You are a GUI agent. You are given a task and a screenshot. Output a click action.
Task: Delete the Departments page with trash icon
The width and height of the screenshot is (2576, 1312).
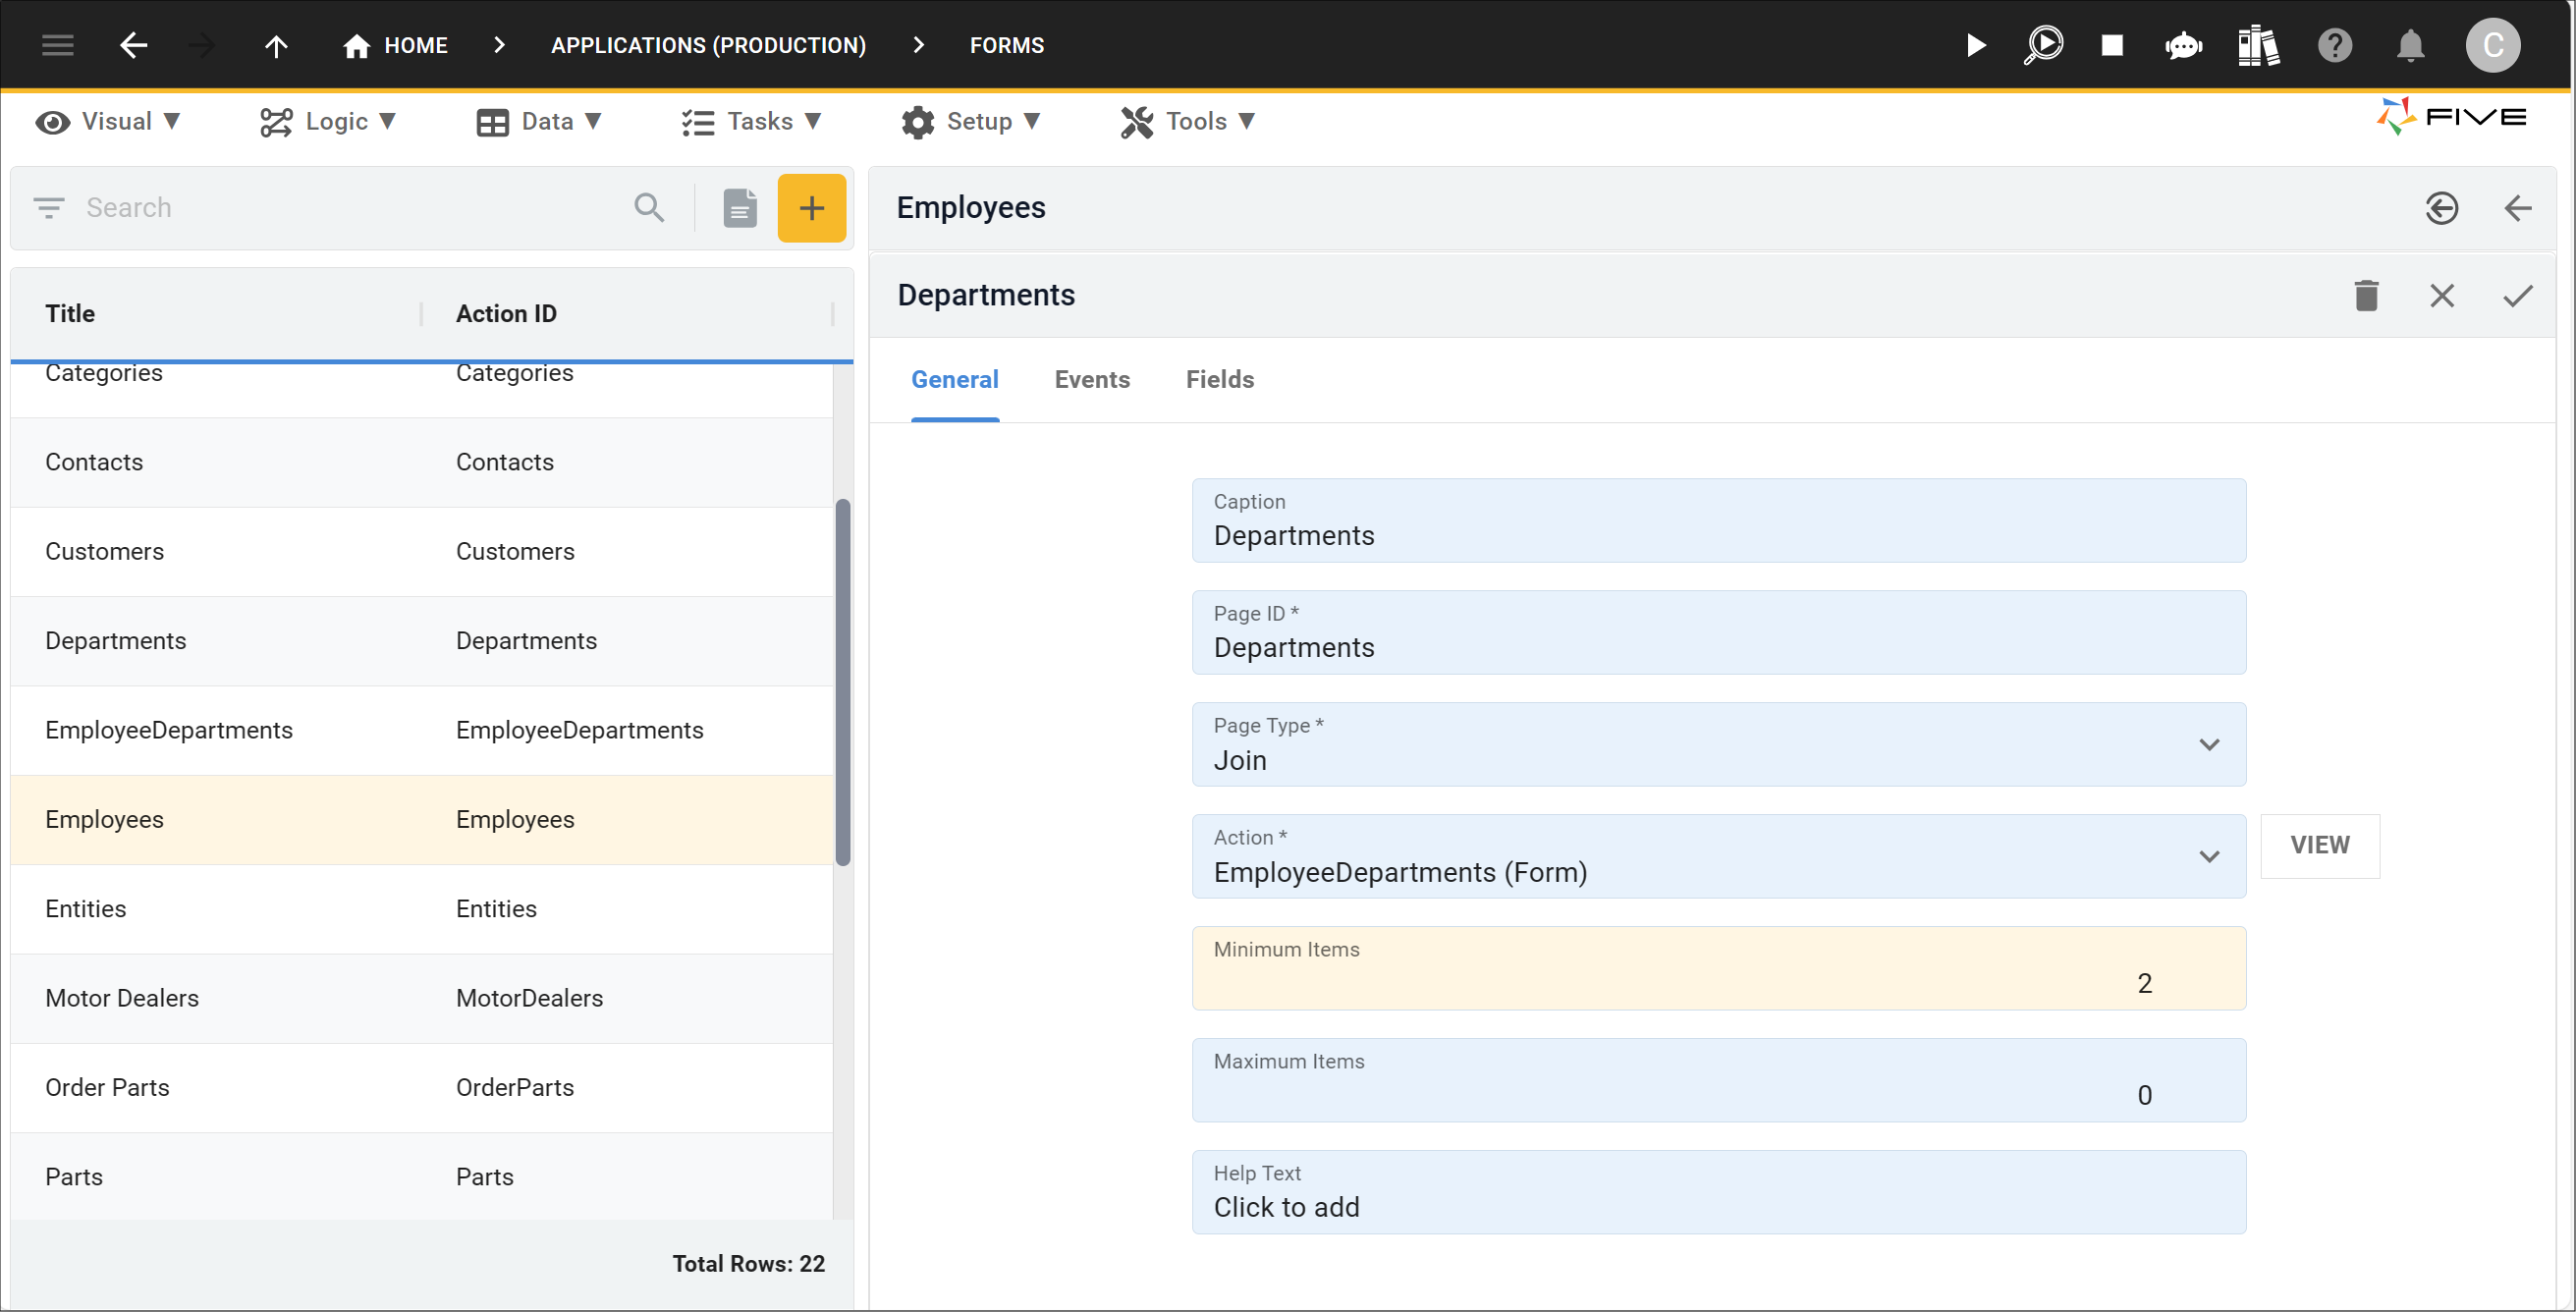click(x=2366, y=295)
